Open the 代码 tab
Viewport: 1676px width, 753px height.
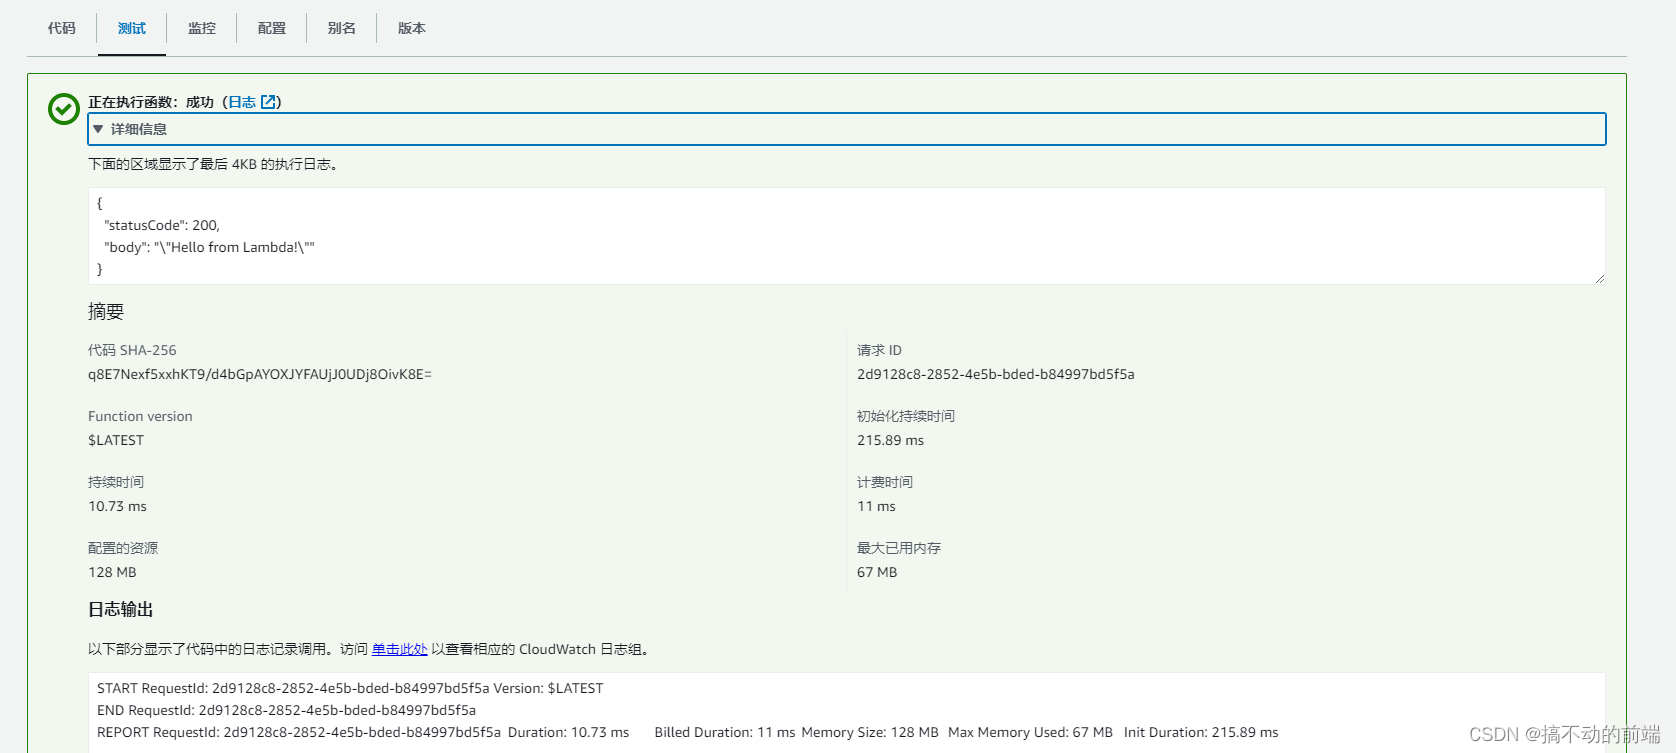click(x=62, y=28)
